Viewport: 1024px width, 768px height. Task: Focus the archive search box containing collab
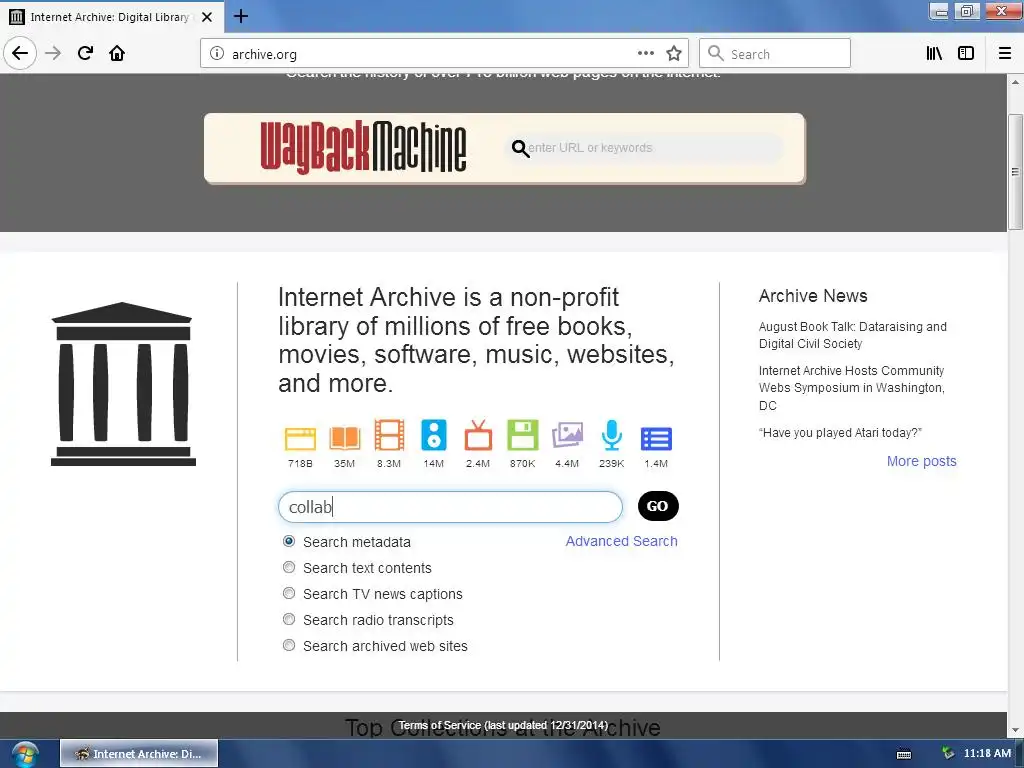click(450, 507)
